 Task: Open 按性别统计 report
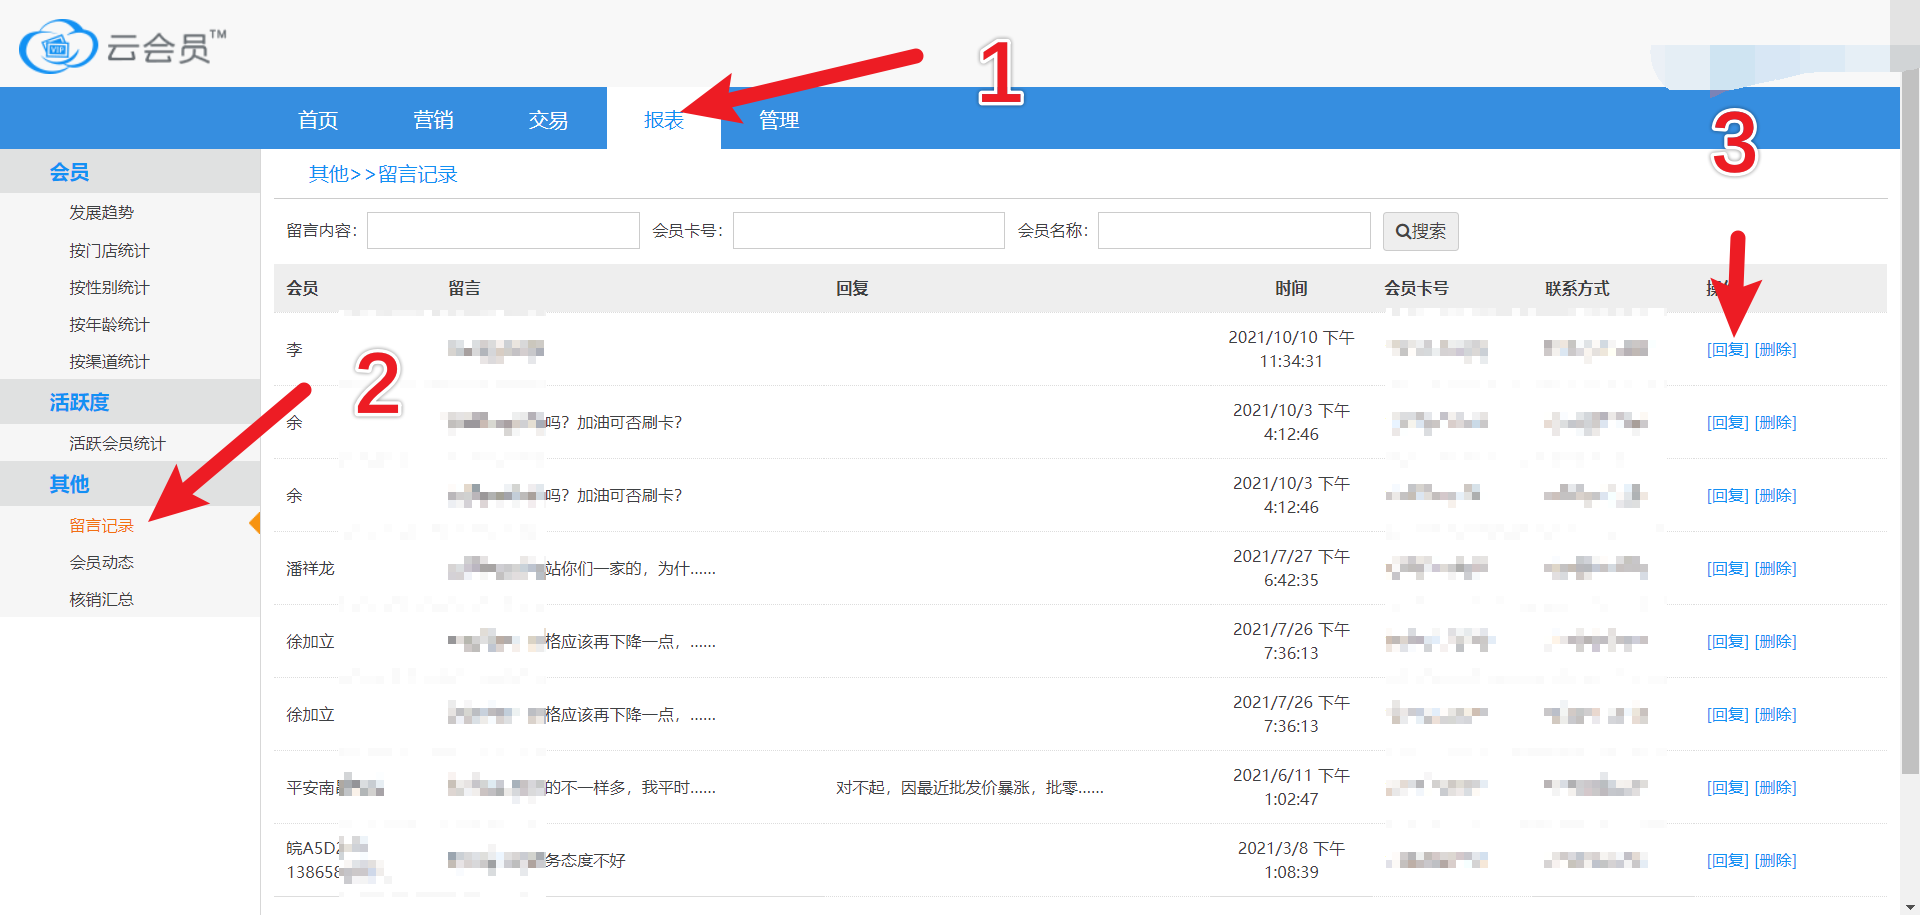(109, 287)
